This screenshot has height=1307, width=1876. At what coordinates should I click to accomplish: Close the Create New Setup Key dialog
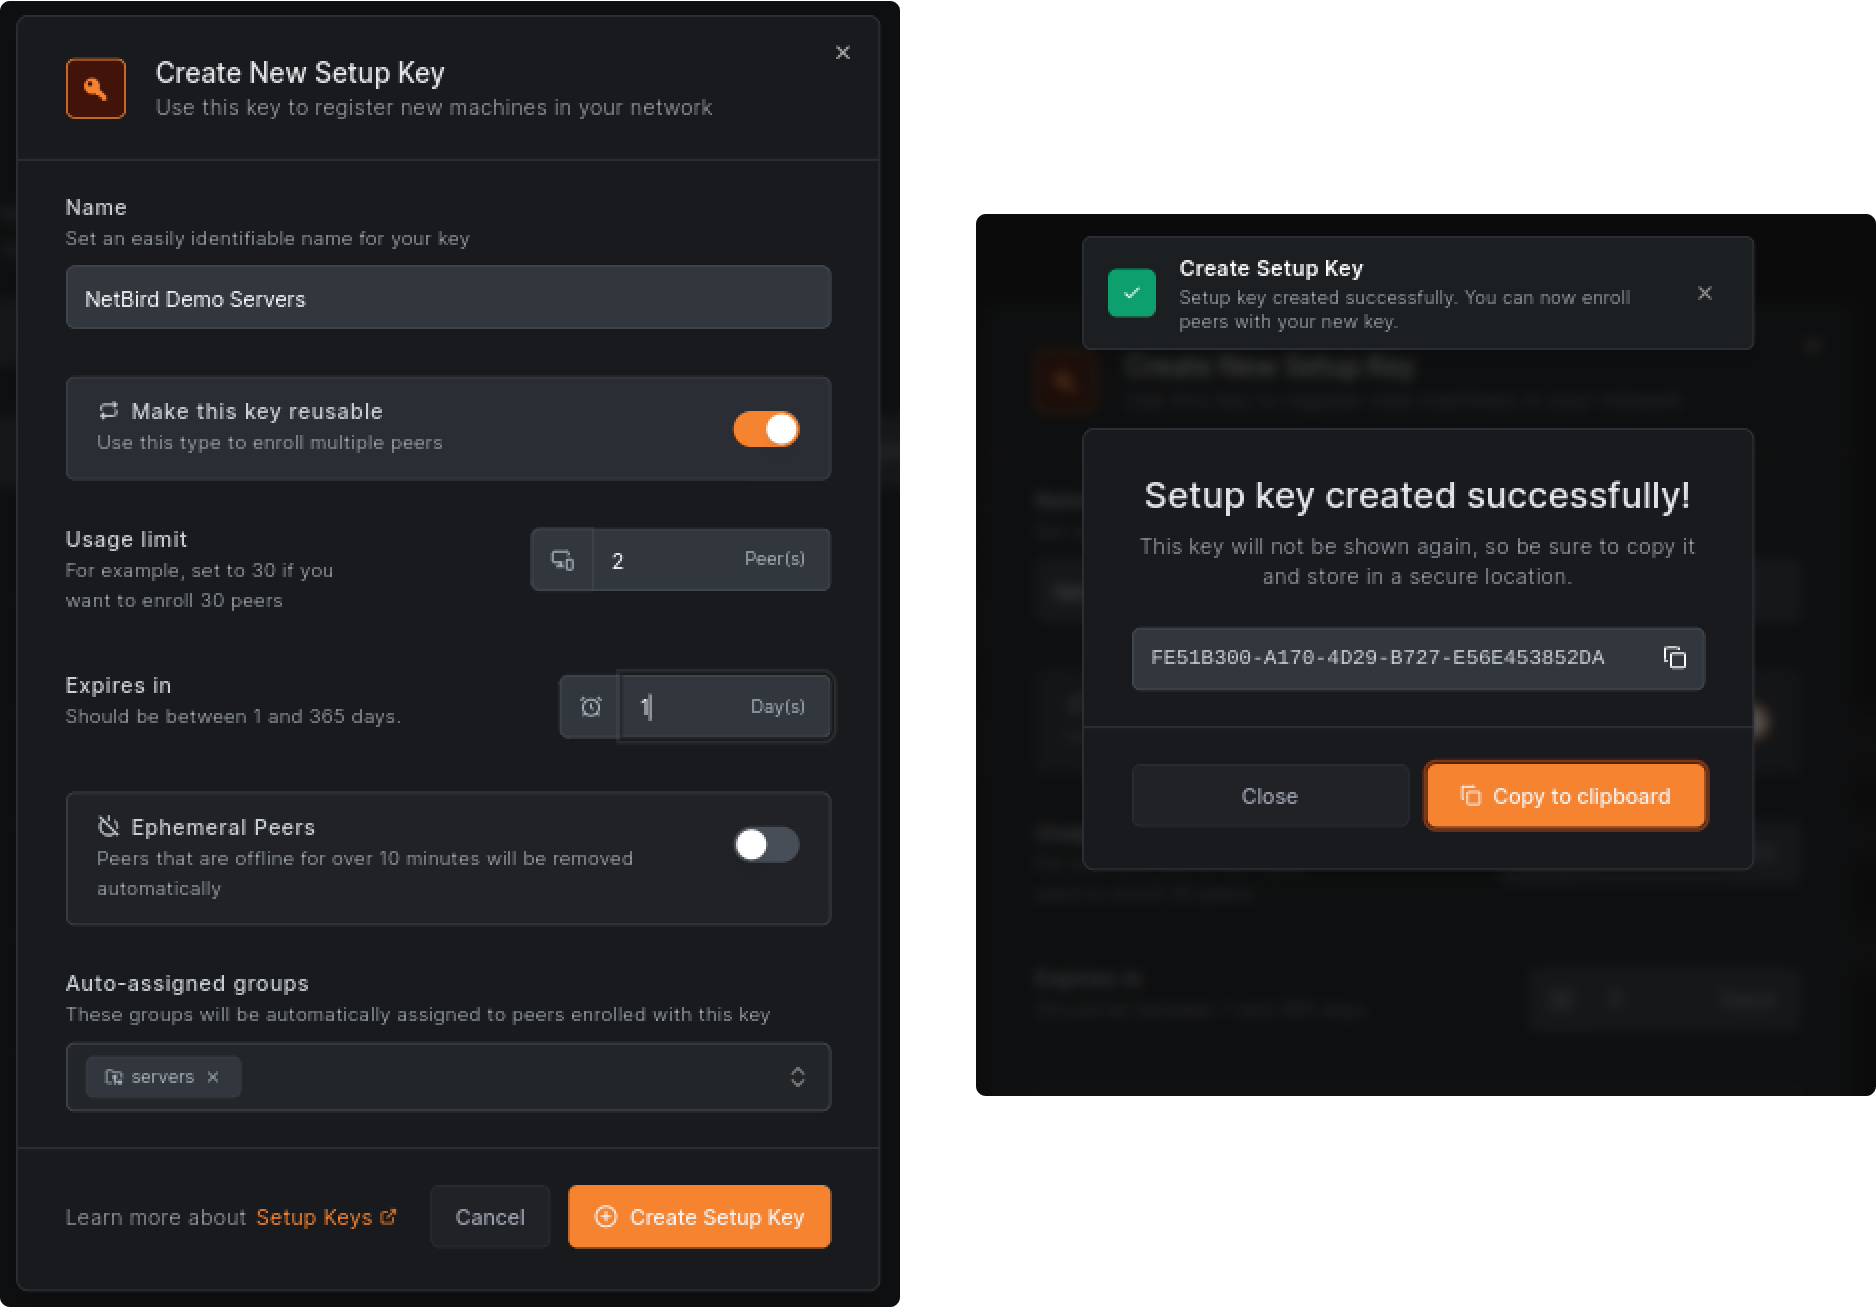[843, 53]
